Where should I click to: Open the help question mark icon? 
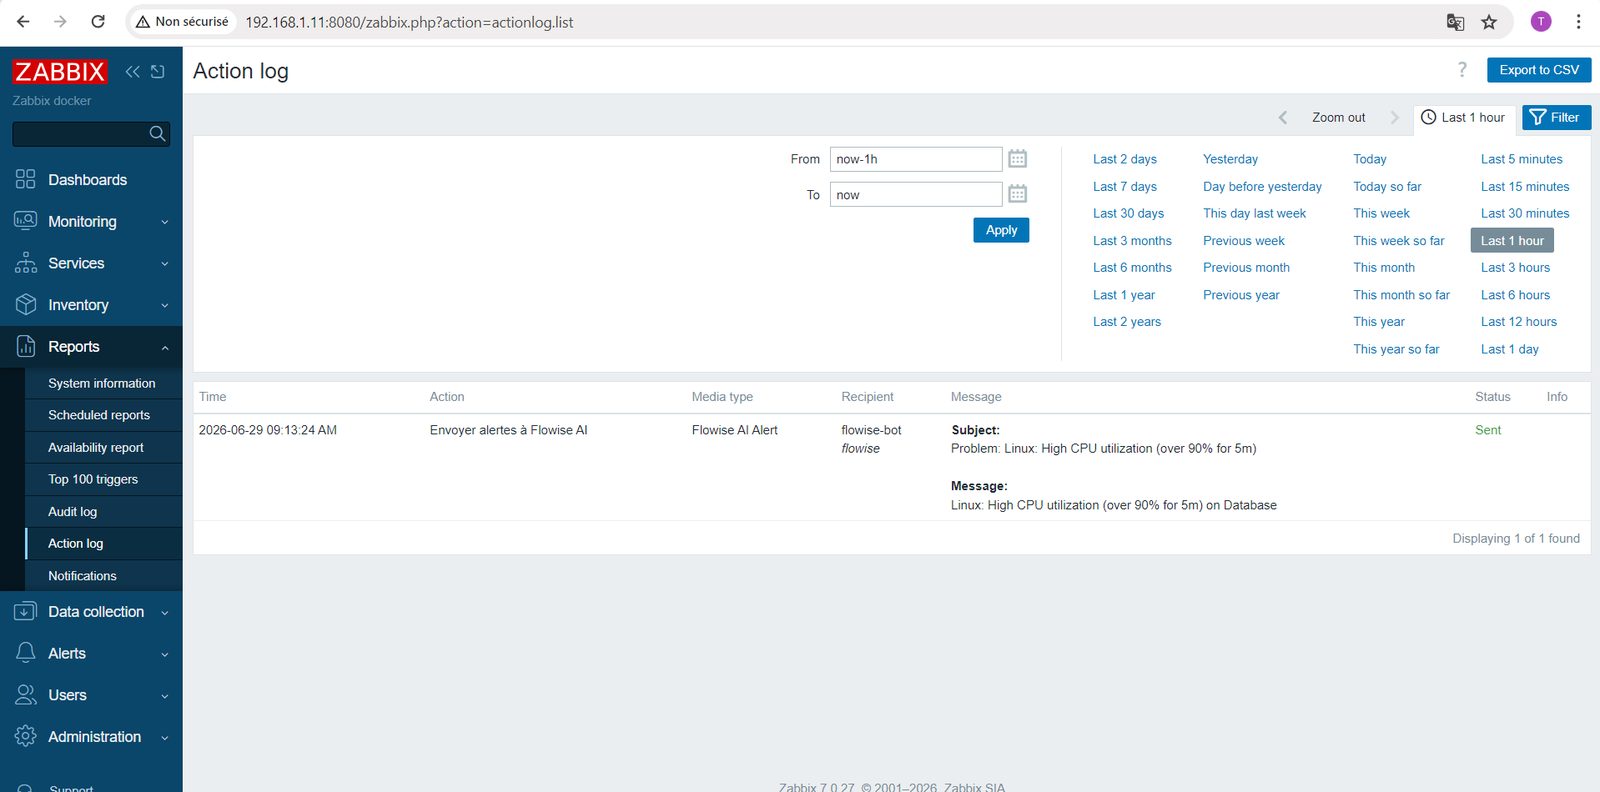pyautogui.click(x=1462, y=69)
